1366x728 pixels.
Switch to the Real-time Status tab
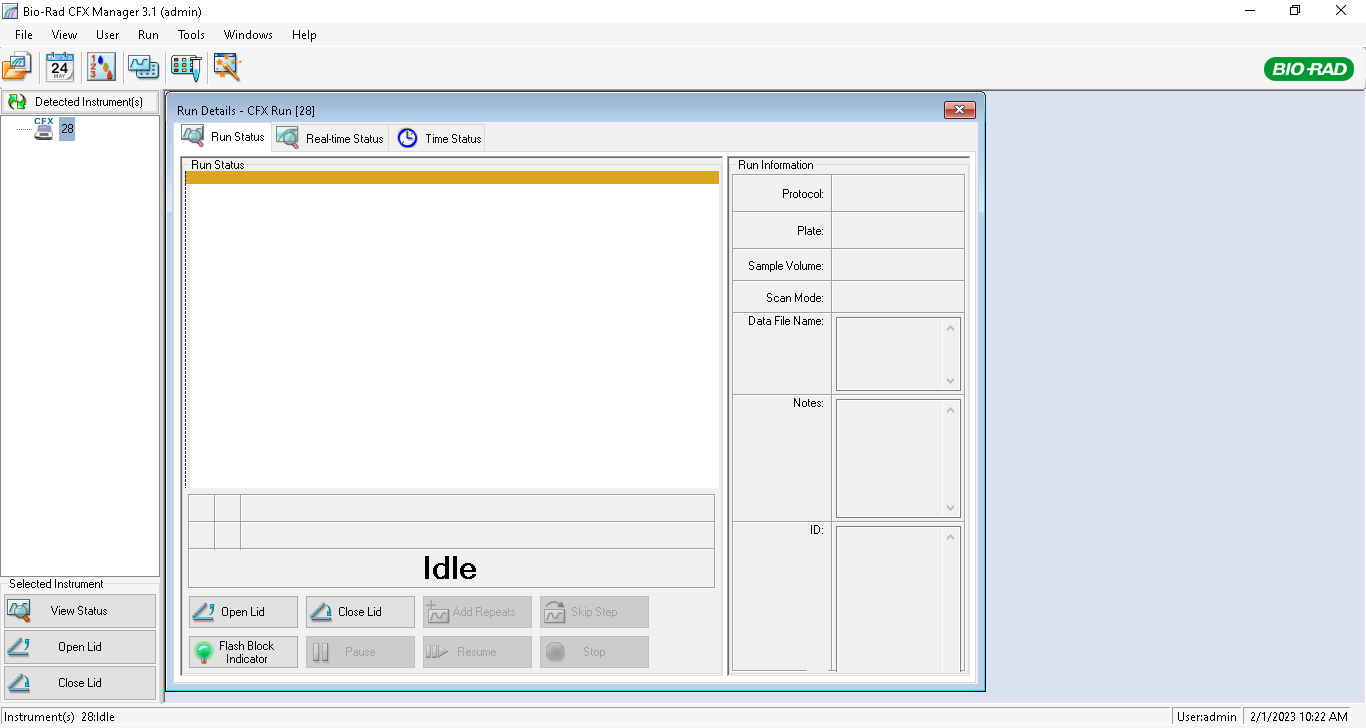[x=331, y=139]
